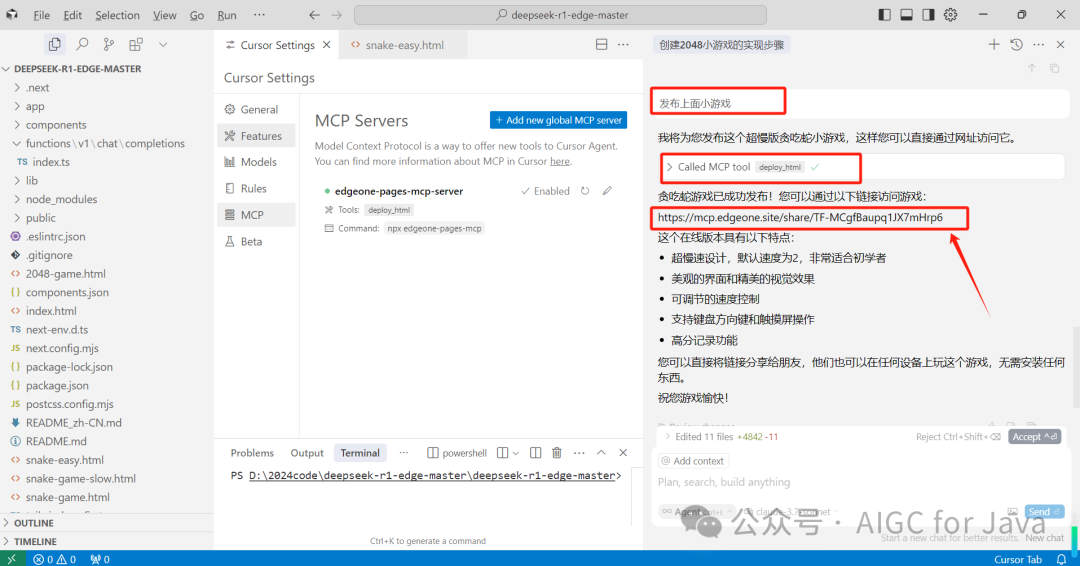1080x566 pixels.
Task: Toggle the primary sidebar layout icon
Action: click(x=884, y=14)
